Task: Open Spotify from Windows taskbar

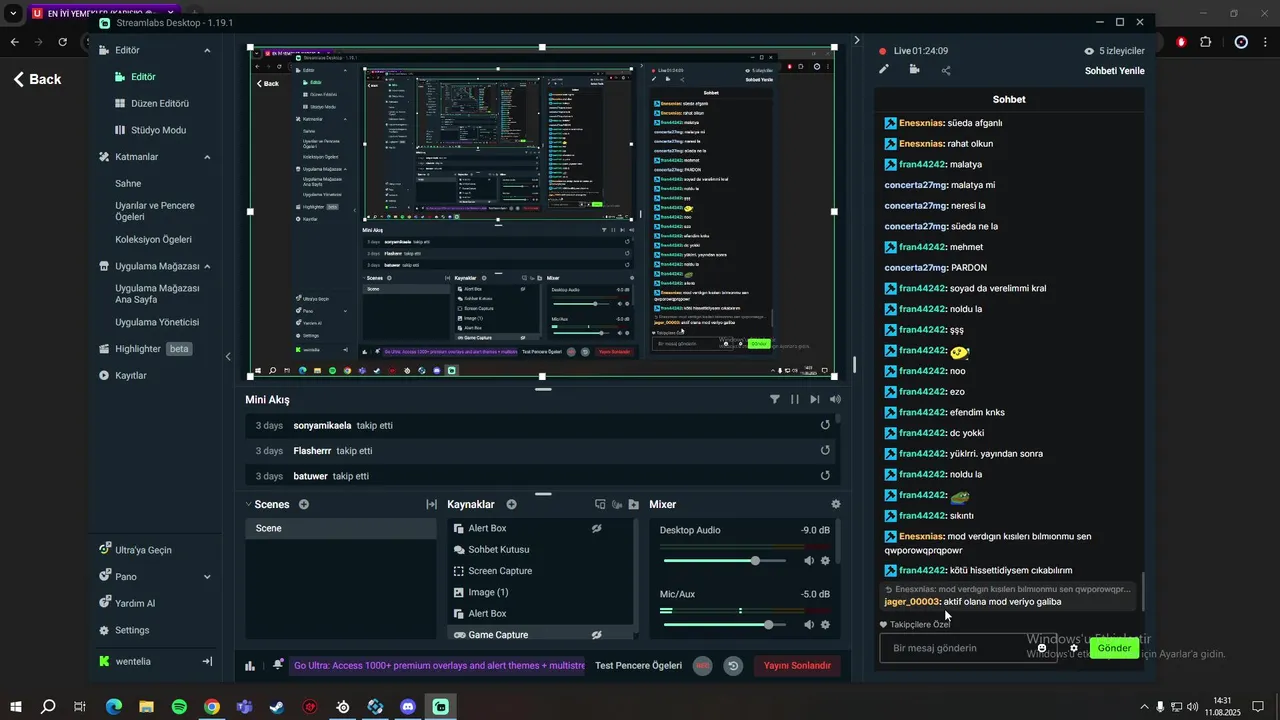Action: 179,707
